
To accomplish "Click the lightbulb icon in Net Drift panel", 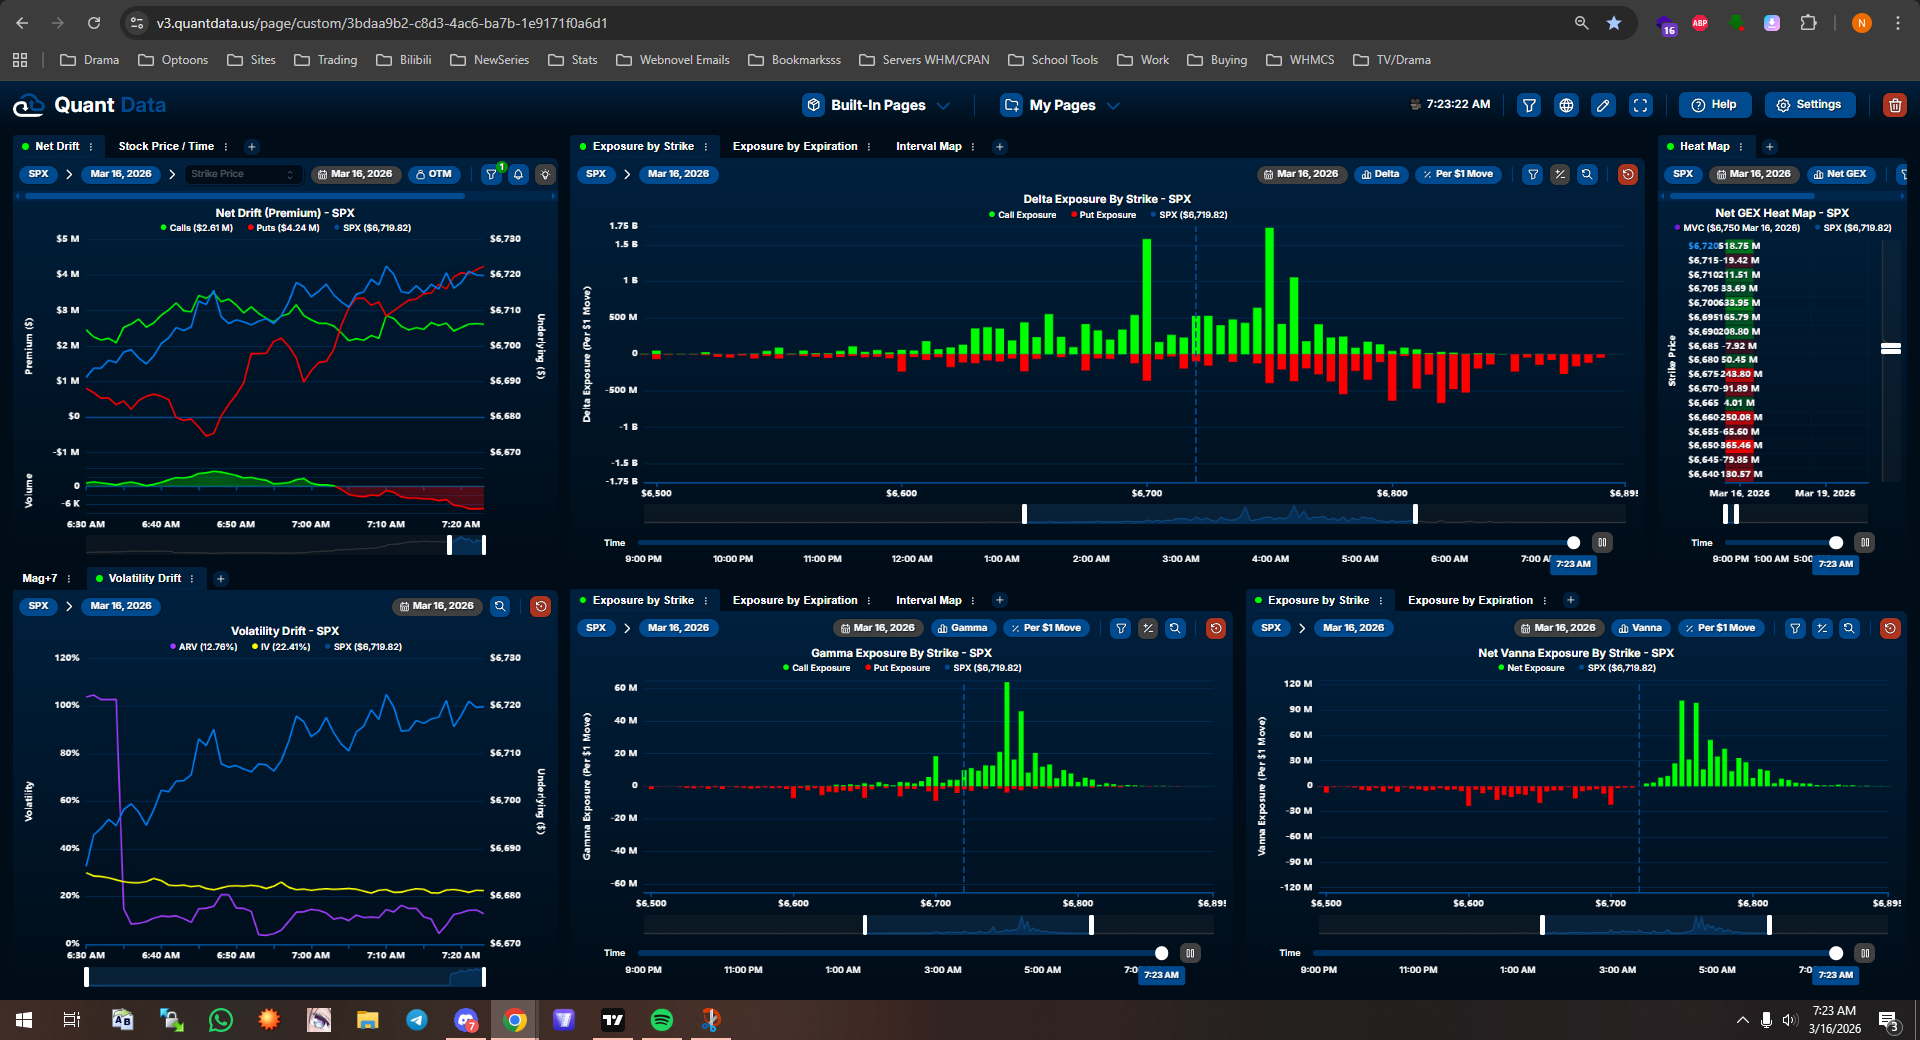I will tap(545, 174).
